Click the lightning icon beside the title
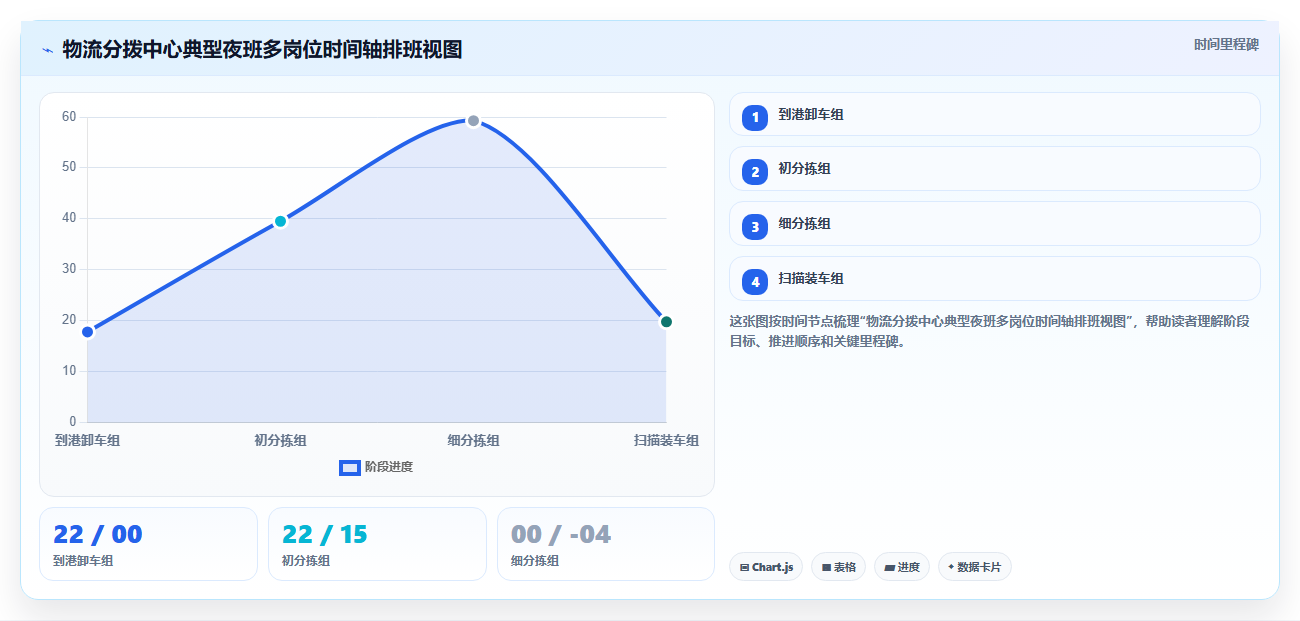Image resolution: width=1300 pixels, height=621 pixels. point(47,49)
